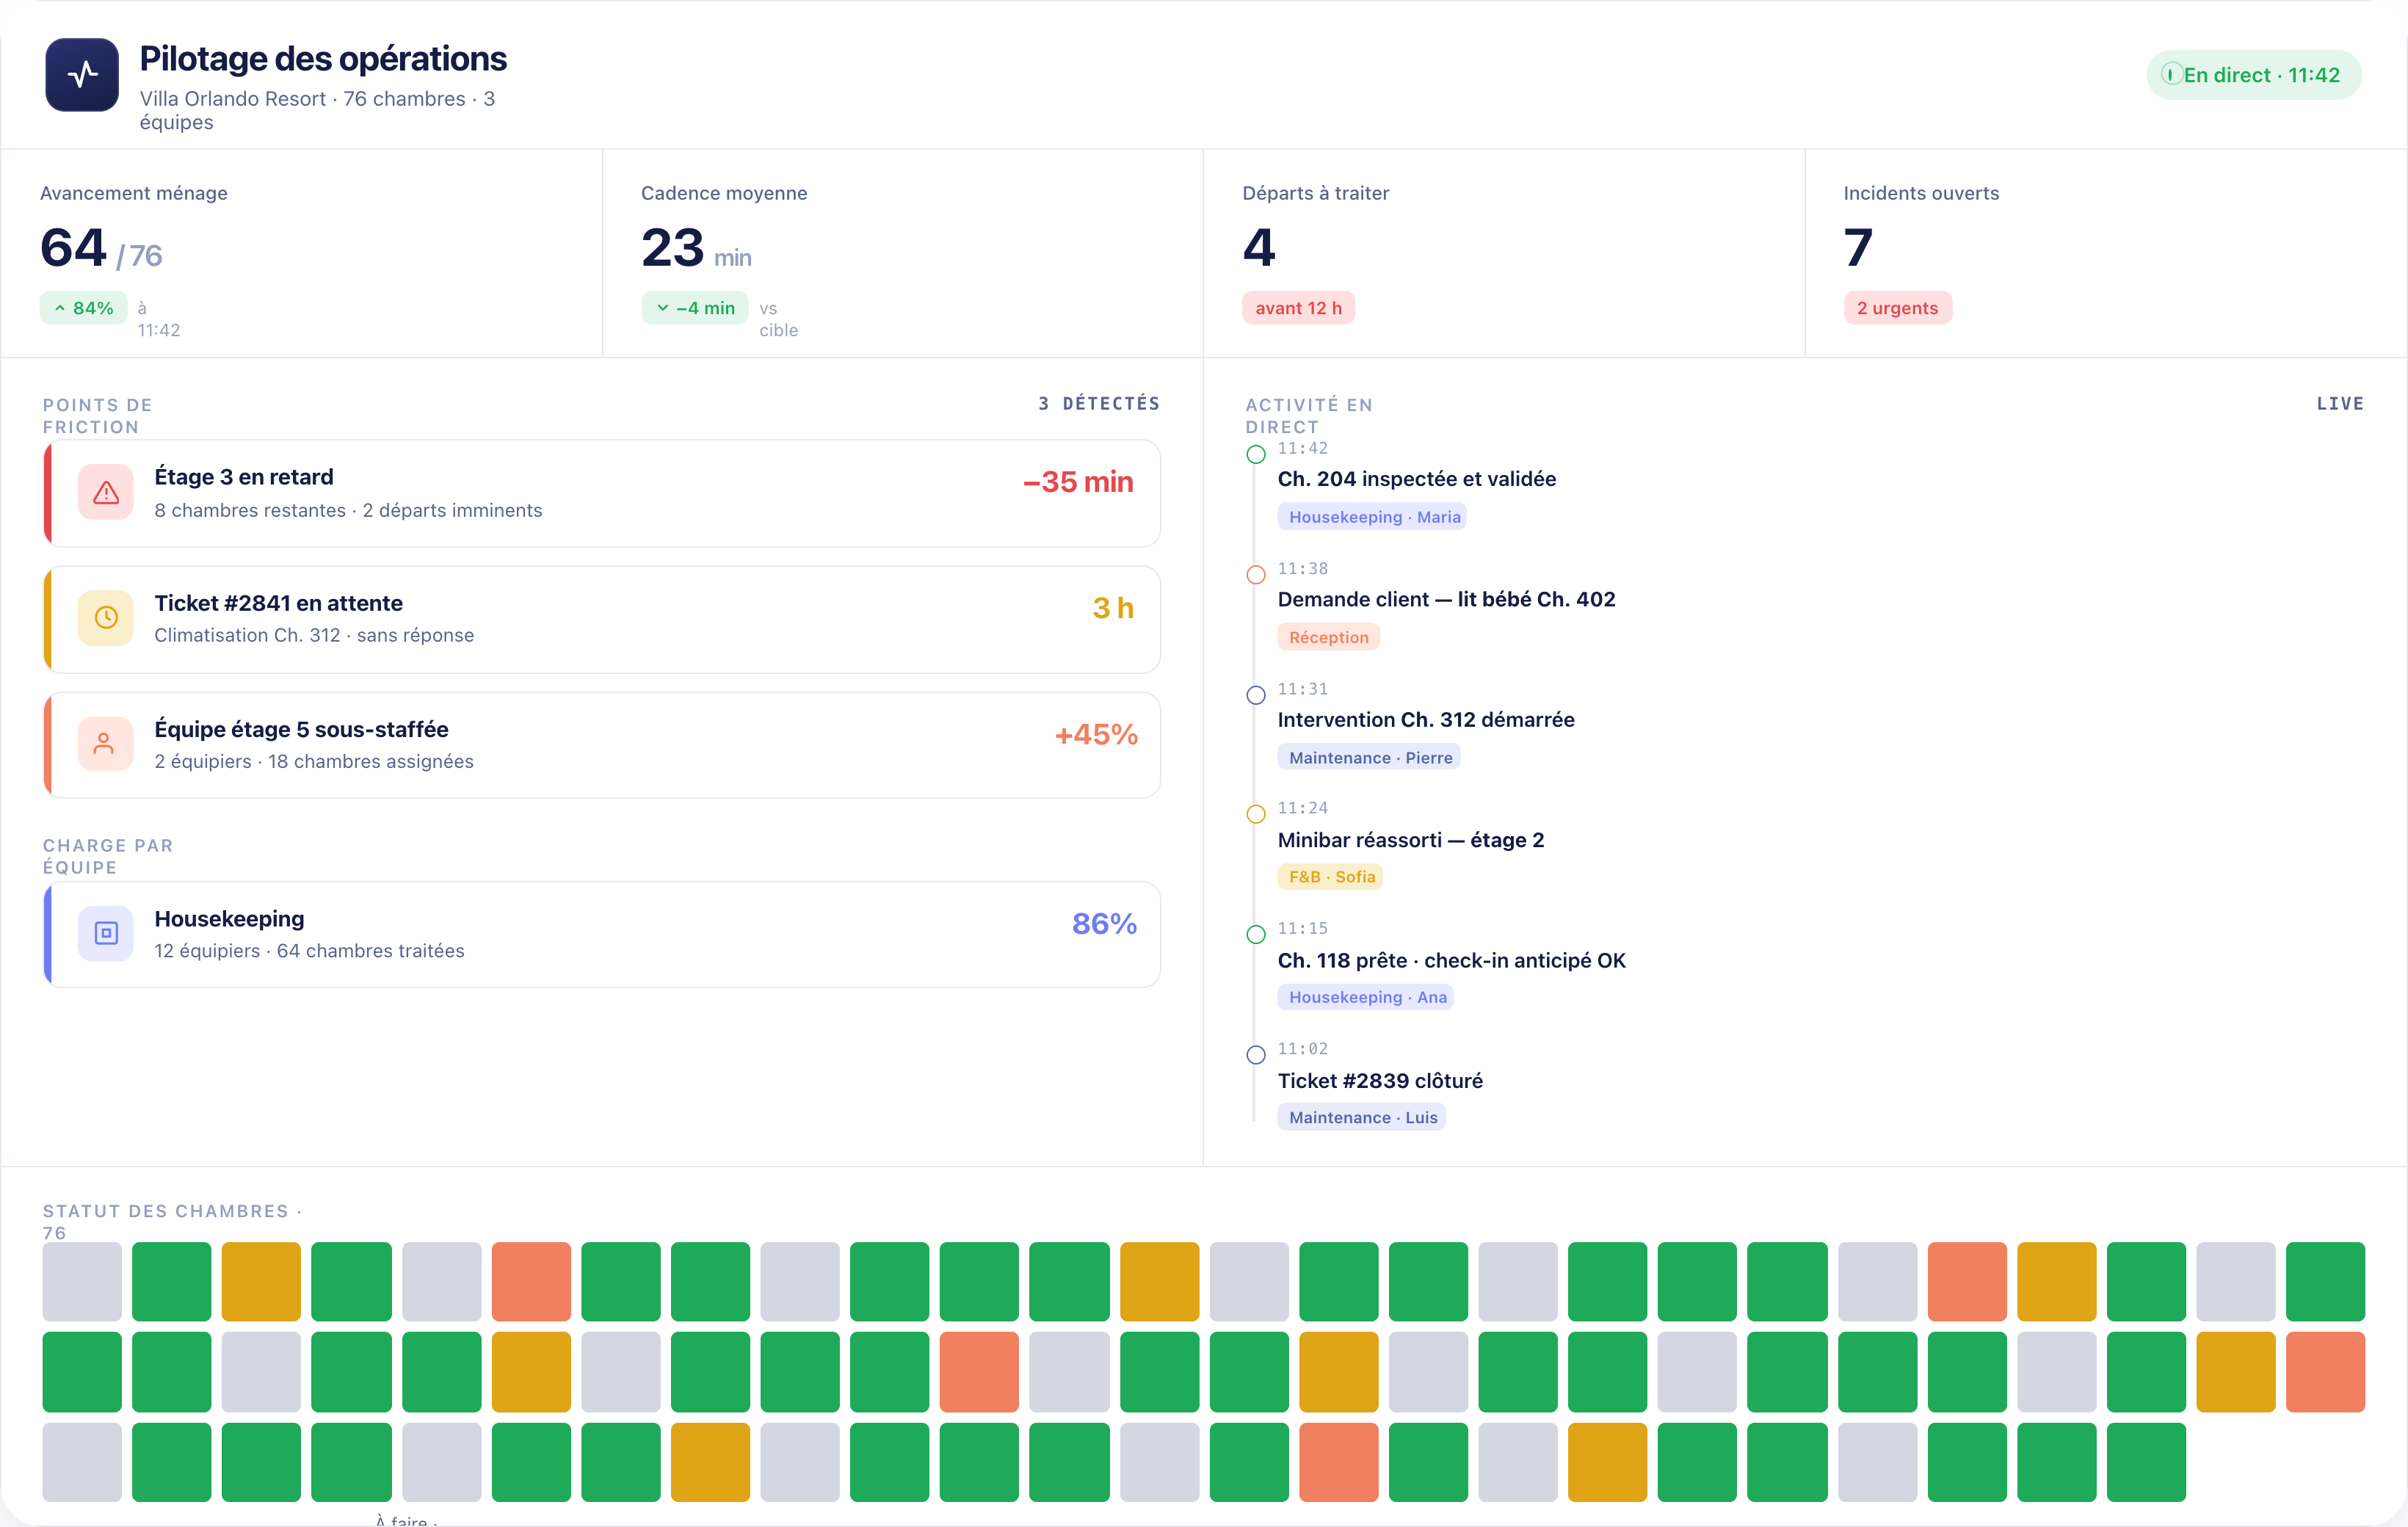The height and width of the screenshot is (1527, 2408).
Task: Click the Housekeeping · Maria tag
Action: pyautogui.click(x=1372, y=517)
